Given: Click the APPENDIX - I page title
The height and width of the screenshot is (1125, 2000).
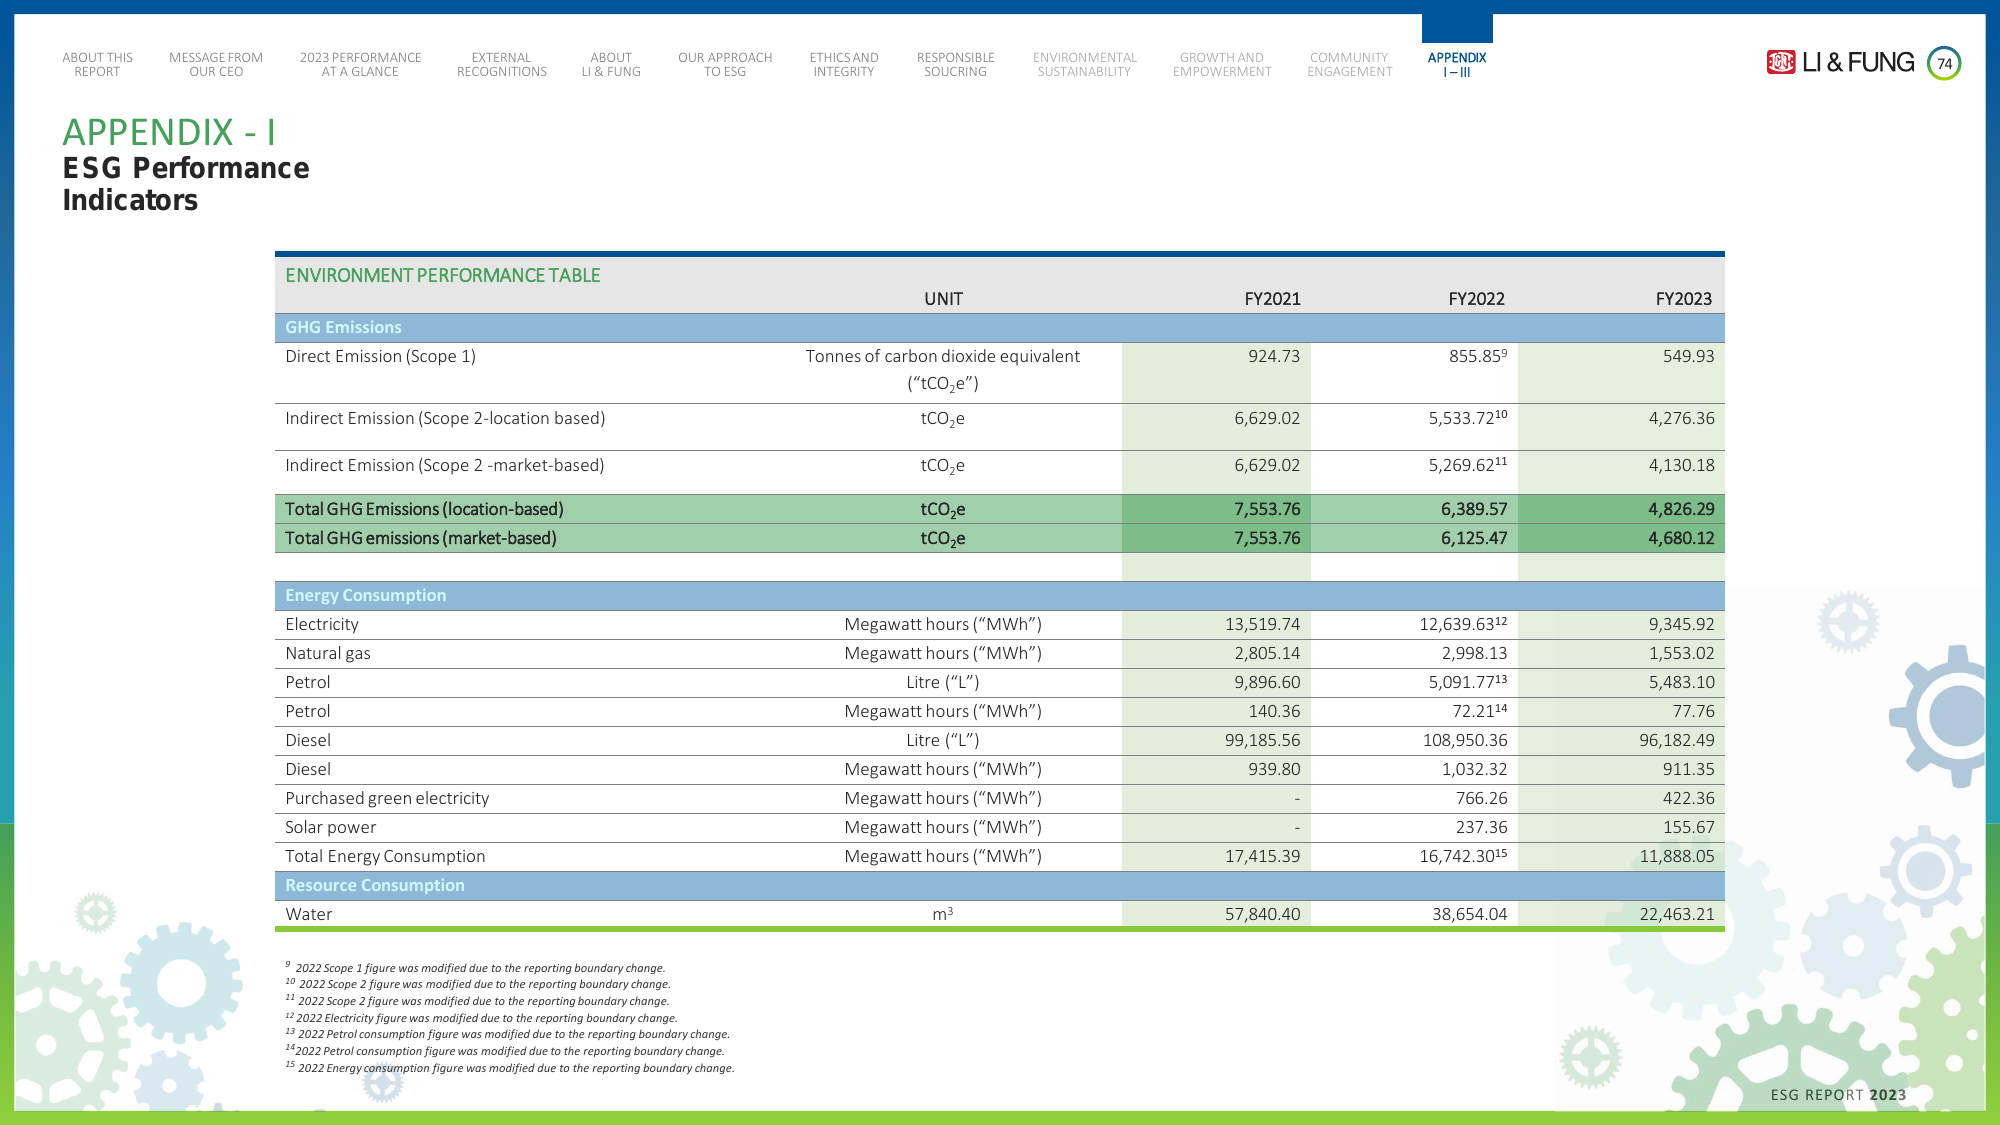Looking at the screenshot, I should tap(169, 132).
